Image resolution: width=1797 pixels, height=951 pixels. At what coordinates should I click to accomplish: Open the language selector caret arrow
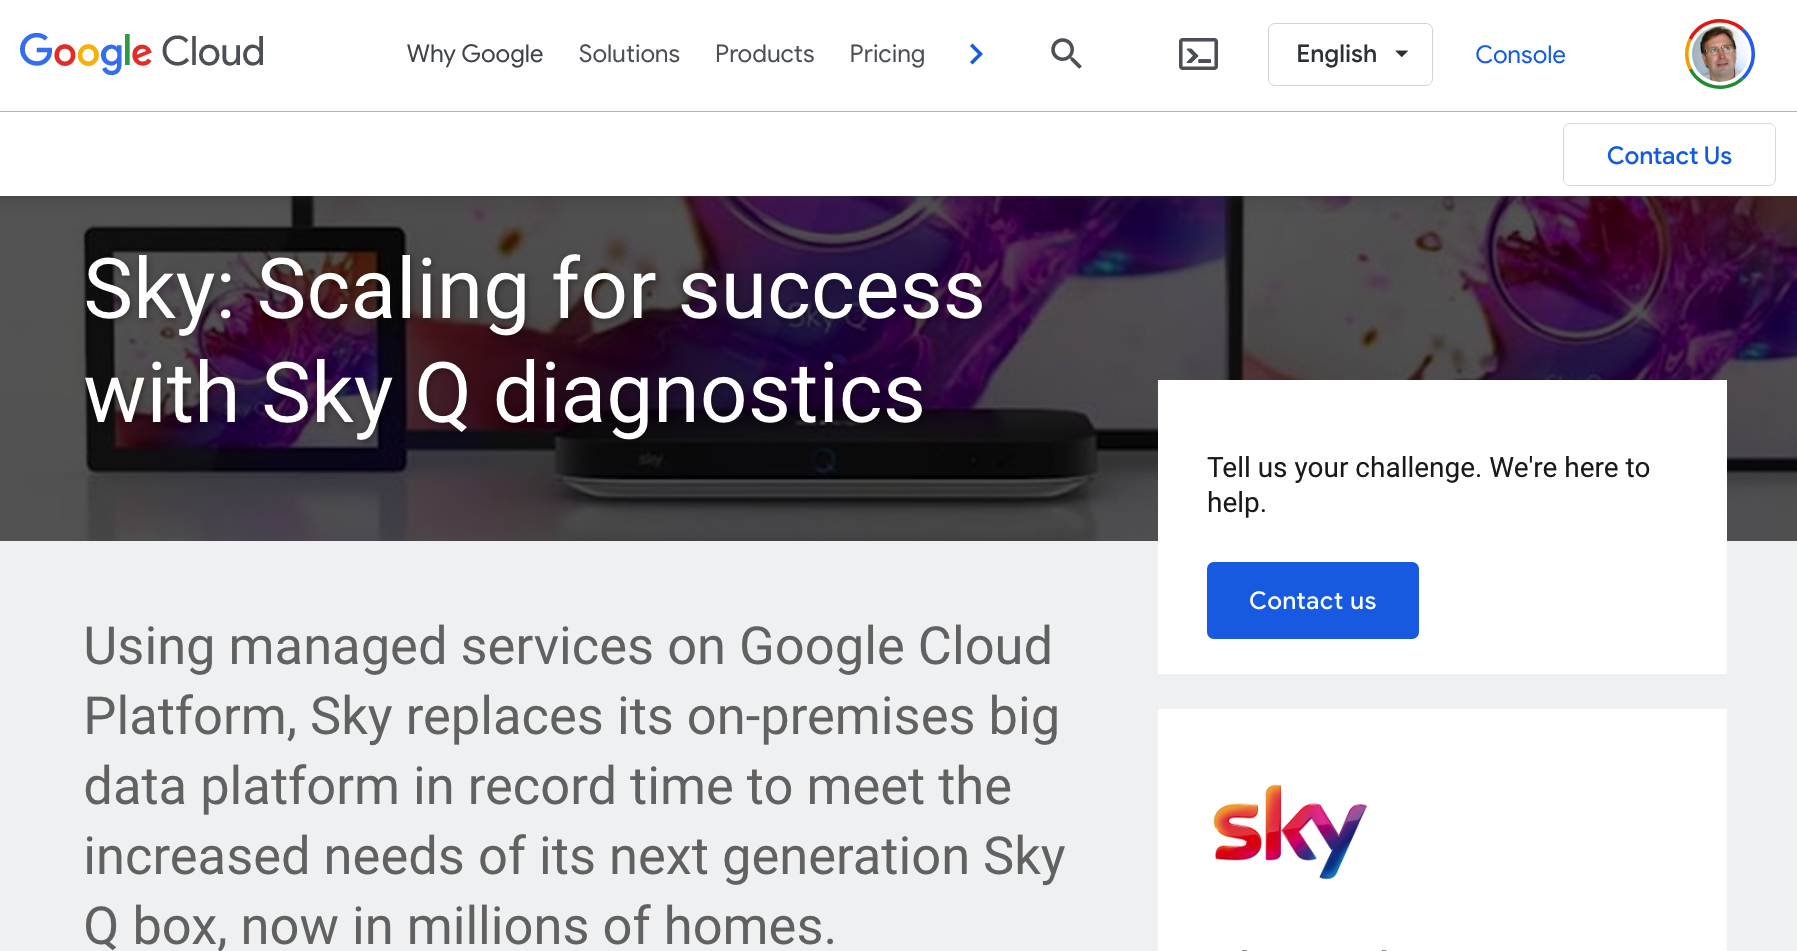[x=1402, y=55]
